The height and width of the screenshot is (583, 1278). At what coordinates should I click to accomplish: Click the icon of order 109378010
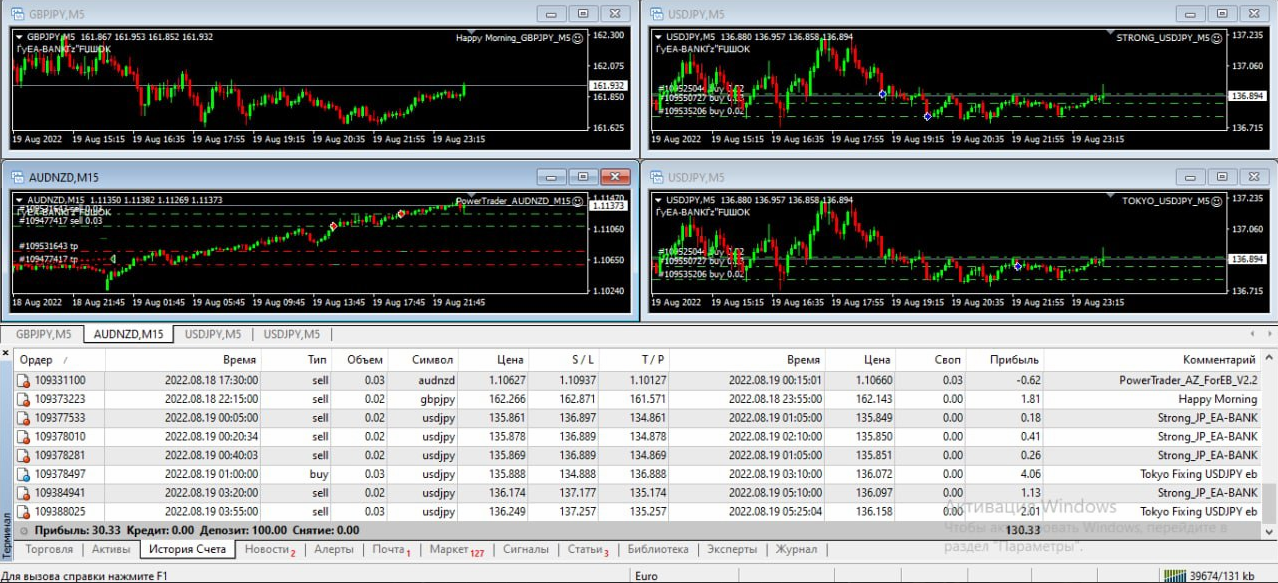click(24, 437)
